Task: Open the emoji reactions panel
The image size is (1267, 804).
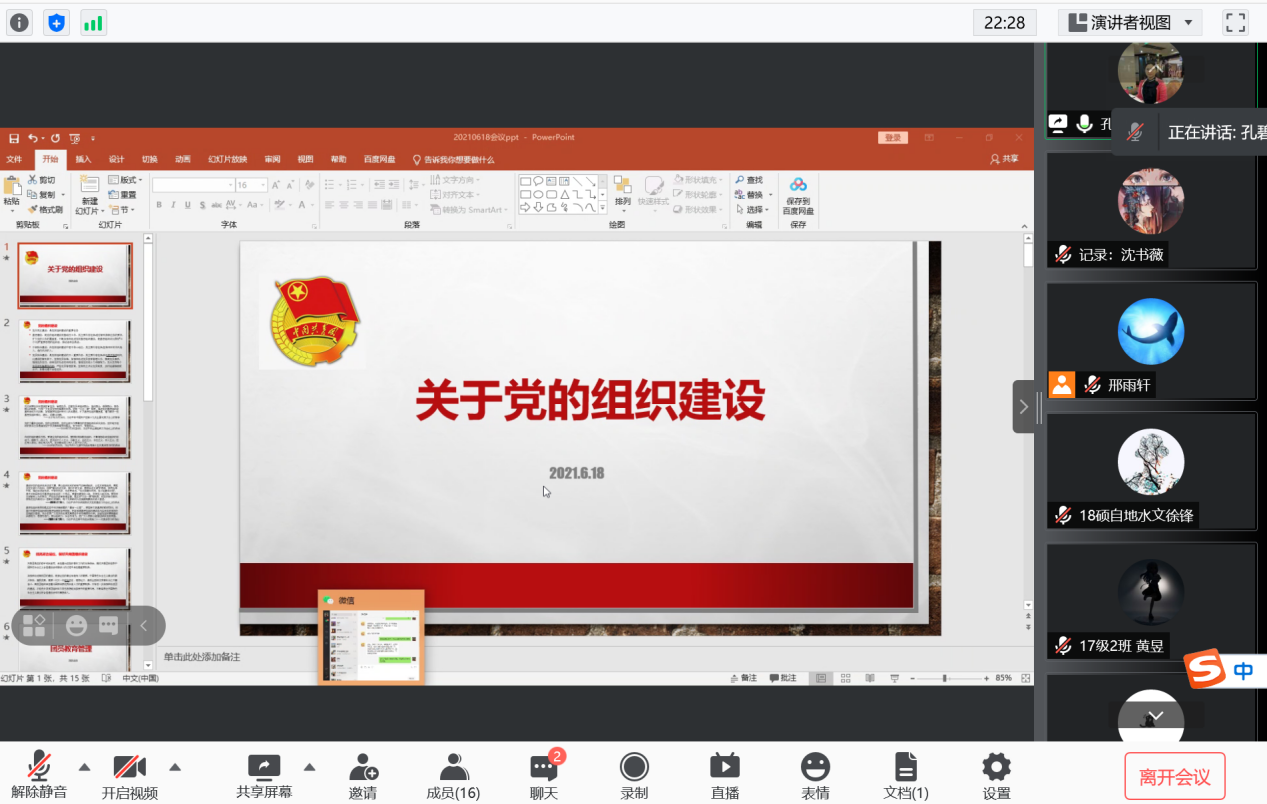Action: pyautogui.click(x=815, y=775)
